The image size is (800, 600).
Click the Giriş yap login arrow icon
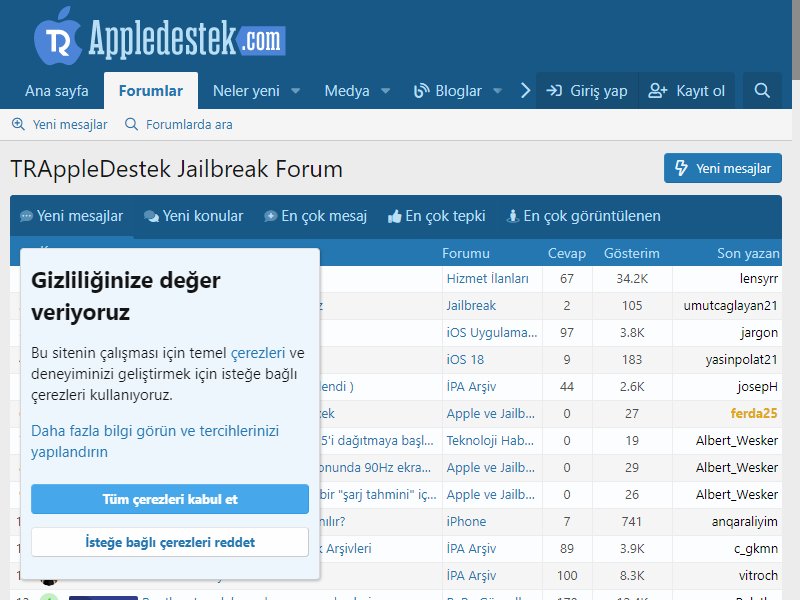point(554,91)
